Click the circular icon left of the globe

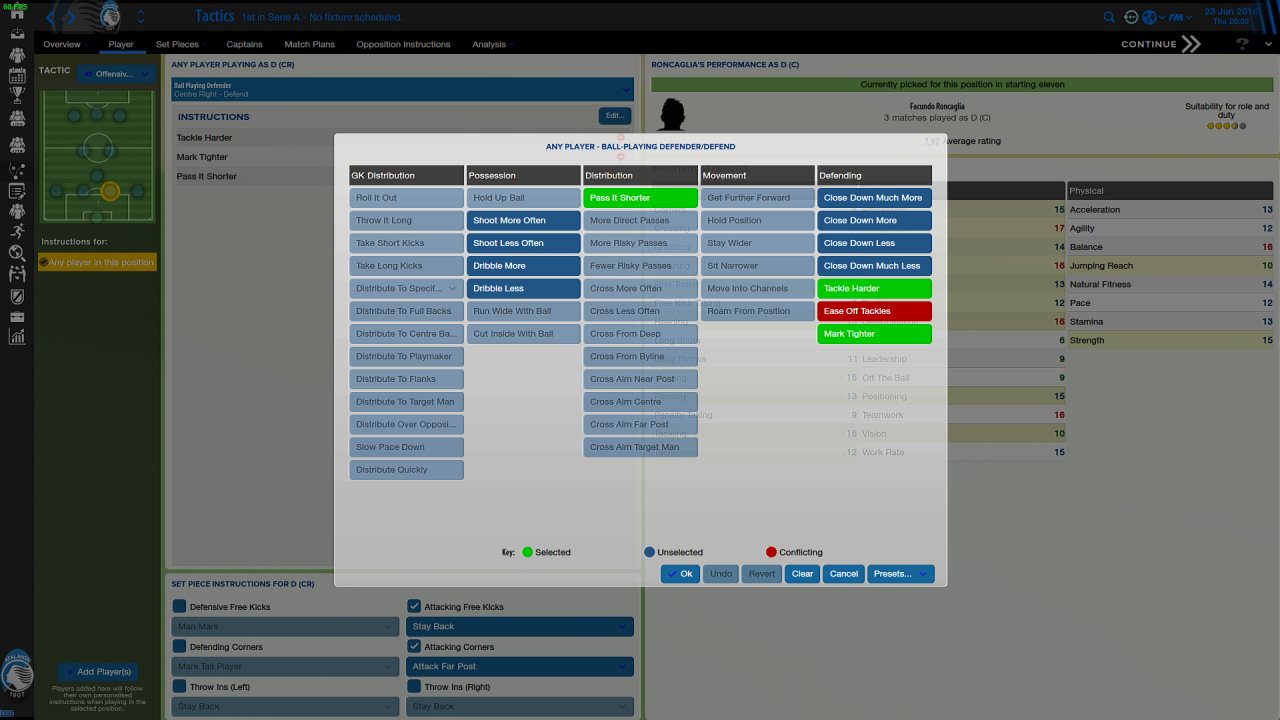tap(1131, 17)
